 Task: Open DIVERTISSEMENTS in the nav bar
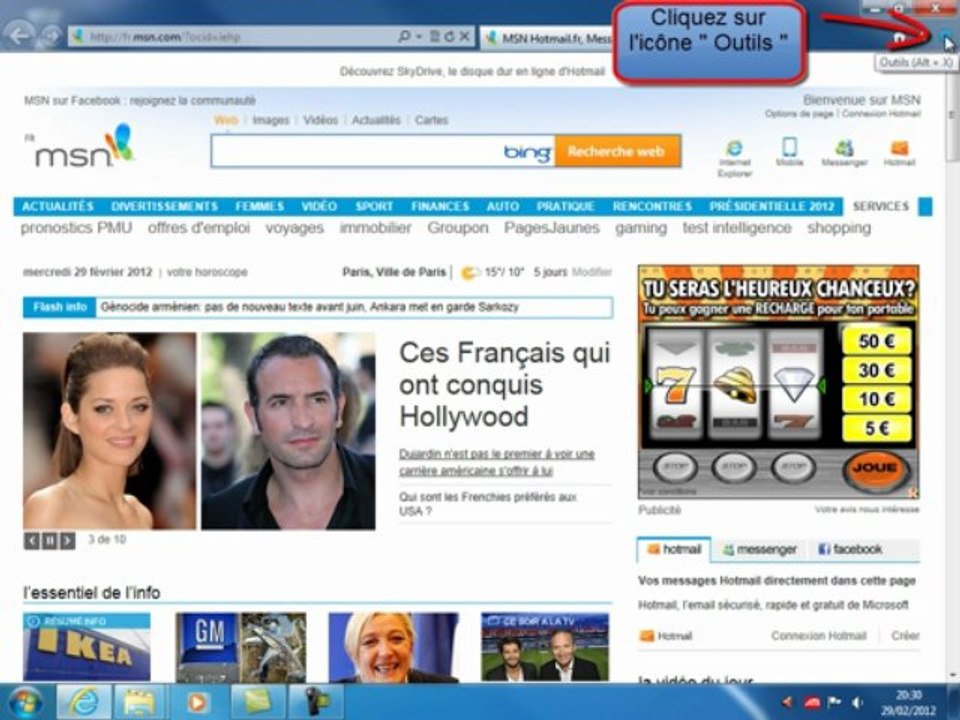pyautogui.click(x=165, y=206)
